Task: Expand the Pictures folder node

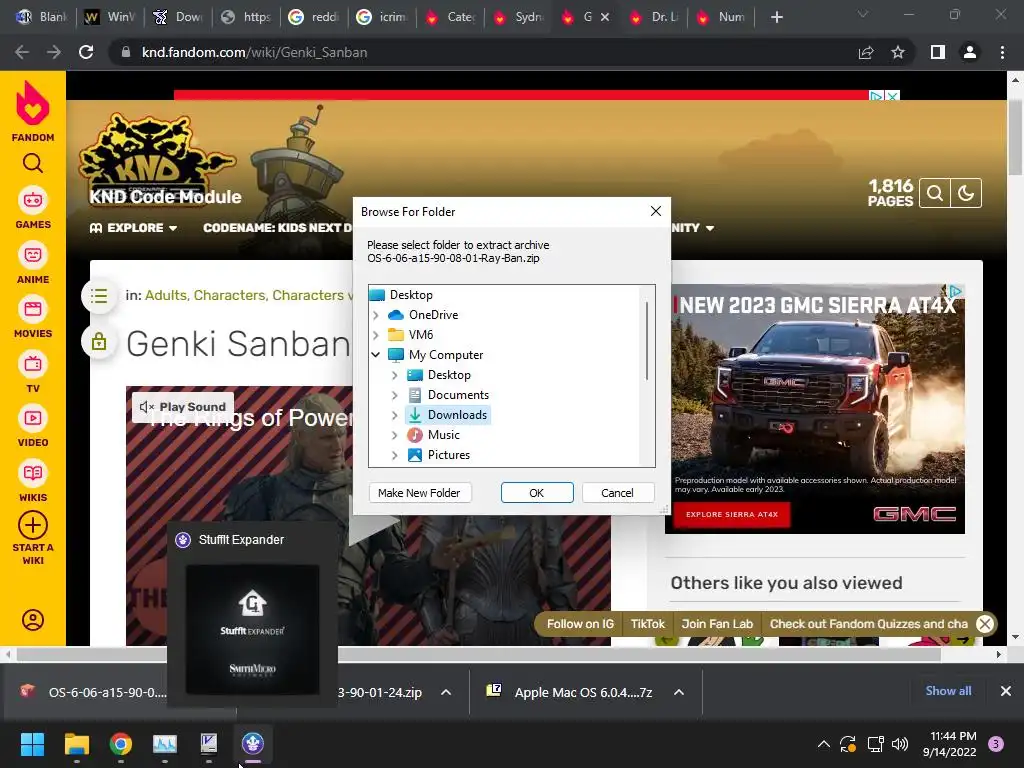Action: pyautogui.click(x=394, y=455)
